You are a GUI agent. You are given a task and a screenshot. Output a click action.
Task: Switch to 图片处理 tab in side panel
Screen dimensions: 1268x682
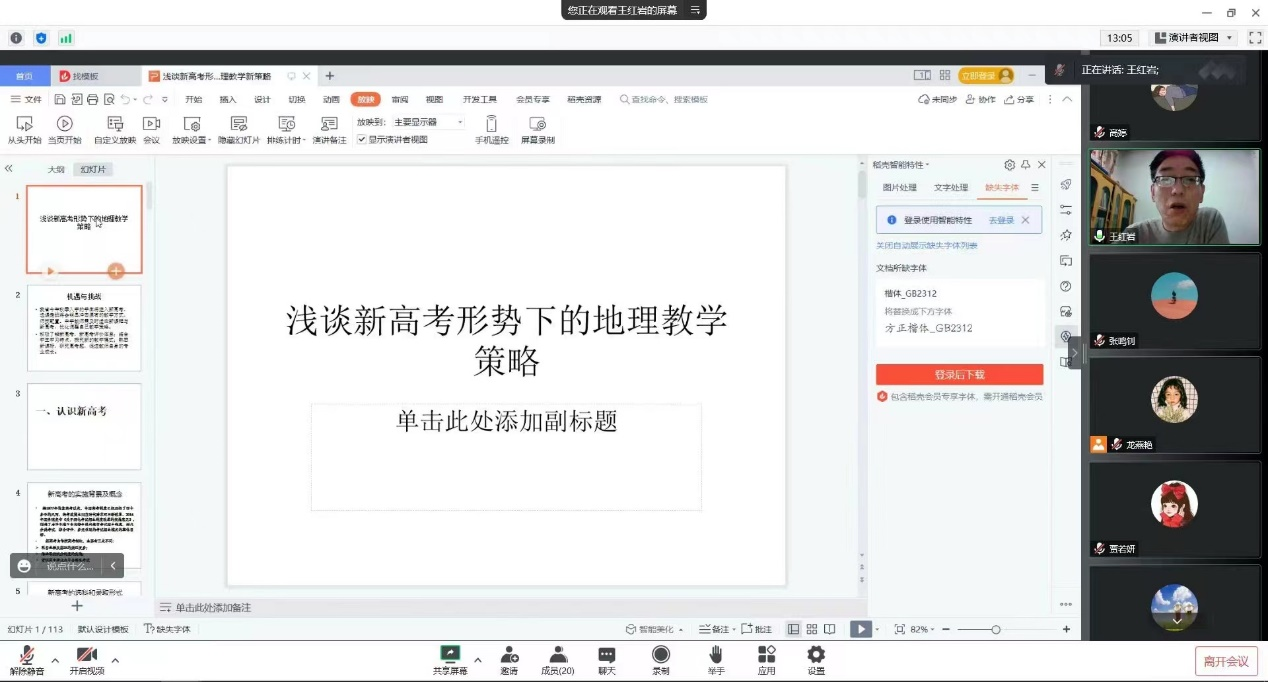[899, 187]
